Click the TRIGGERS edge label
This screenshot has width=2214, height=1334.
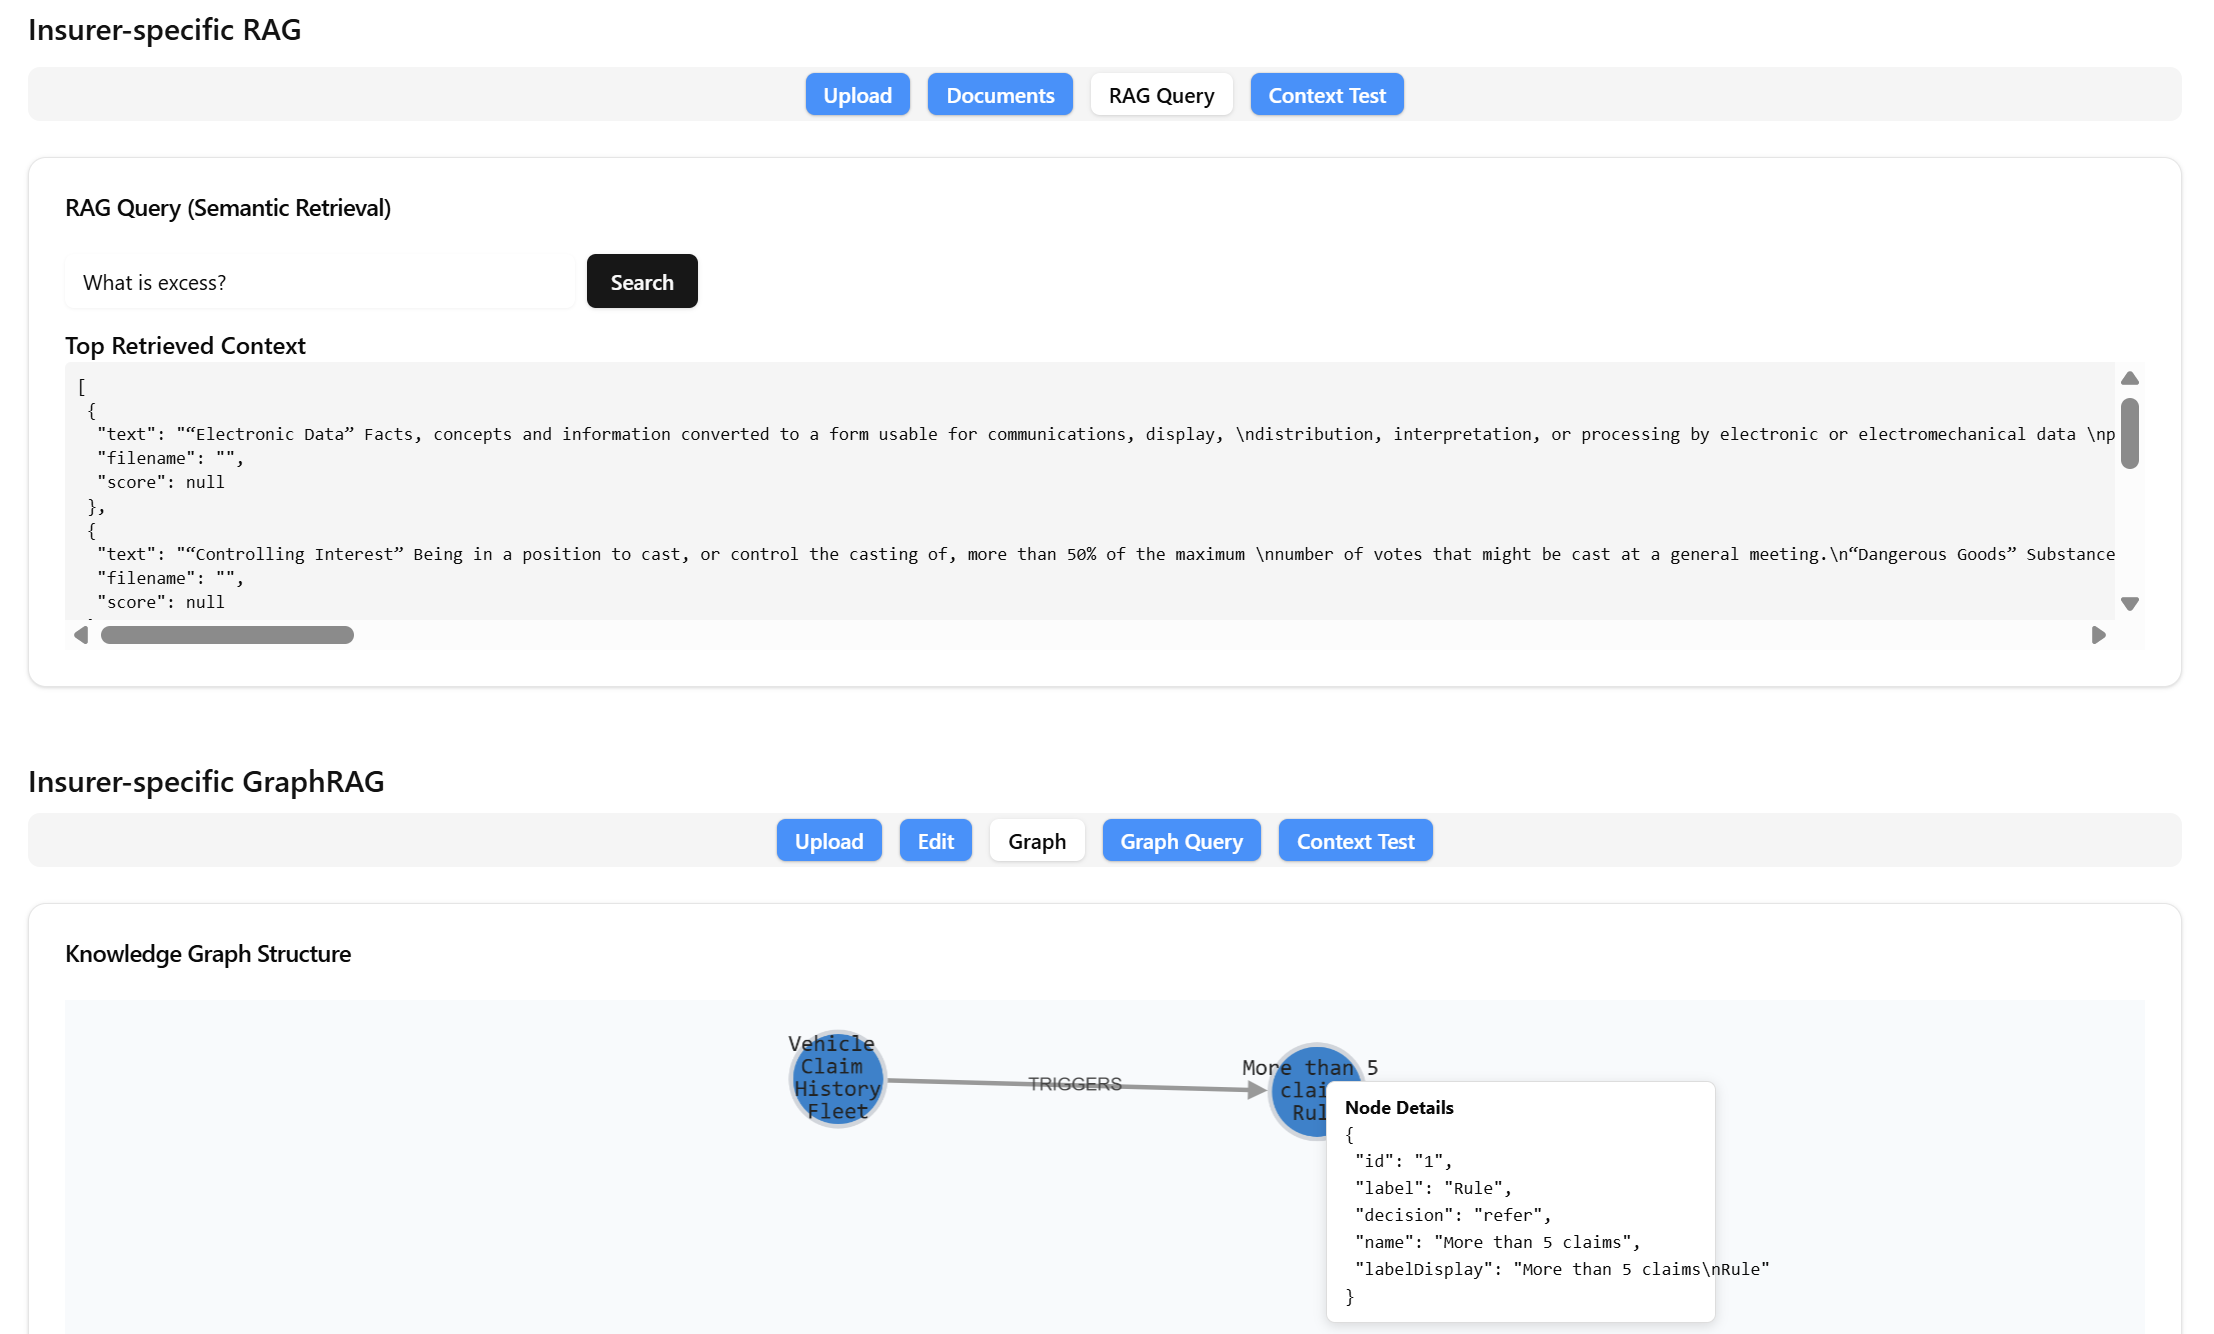(1075, 1084)
